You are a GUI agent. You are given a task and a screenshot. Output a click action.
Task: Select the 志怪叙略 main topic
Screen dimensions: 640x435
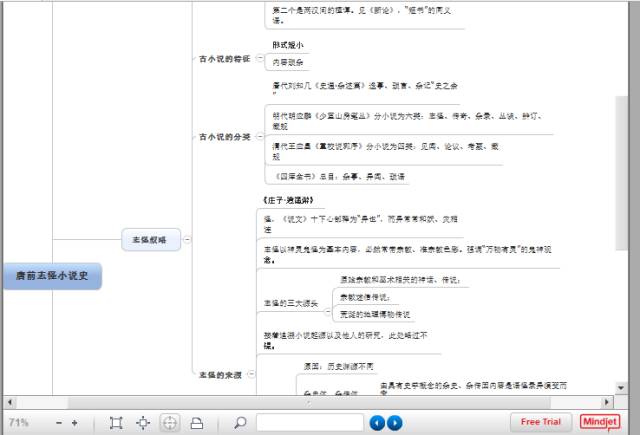click(x=151, y=240)
